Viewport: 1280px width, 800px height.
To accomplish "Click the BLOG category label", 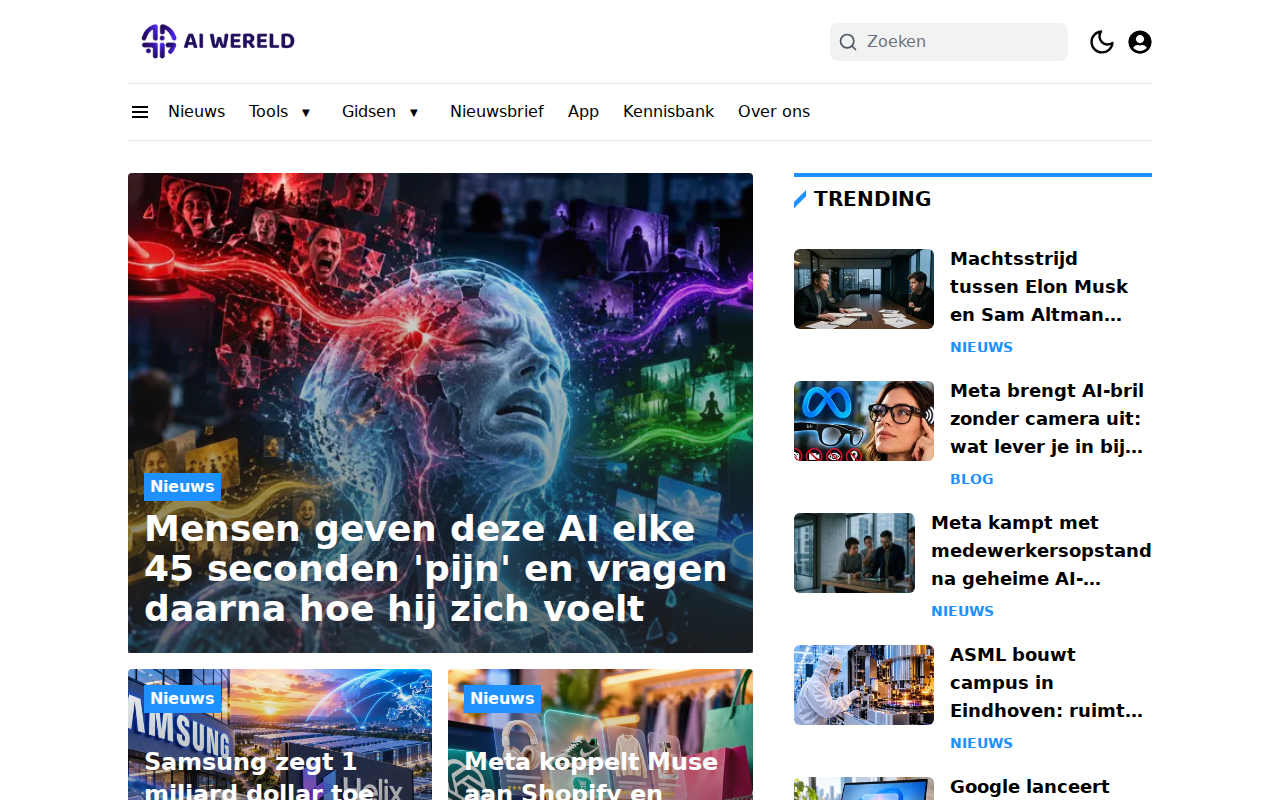I will (x=972, y=479).
